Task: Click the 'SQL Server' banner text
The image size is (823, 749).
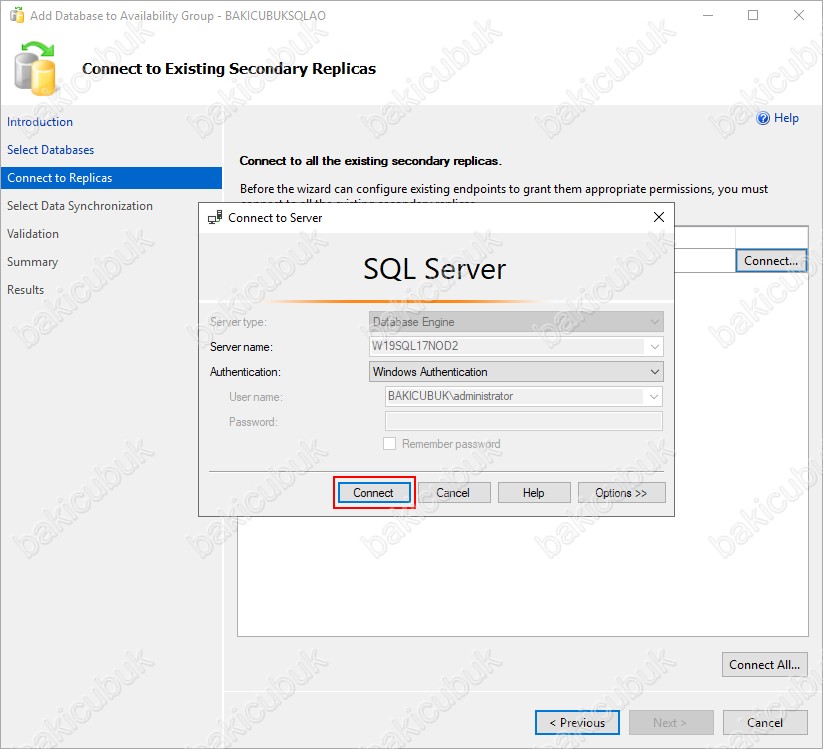Action: [x=435, y=269]
